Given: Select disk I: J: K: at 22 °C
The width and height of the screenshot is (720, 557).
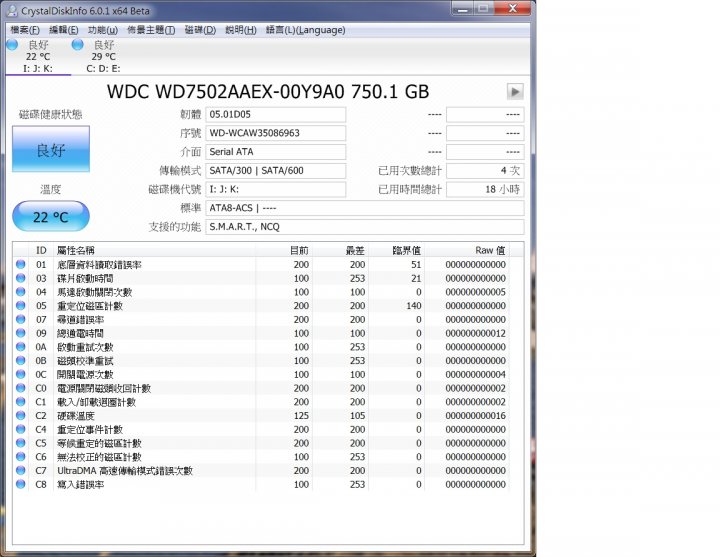Looking at the screenshot, I should (38, 56).
